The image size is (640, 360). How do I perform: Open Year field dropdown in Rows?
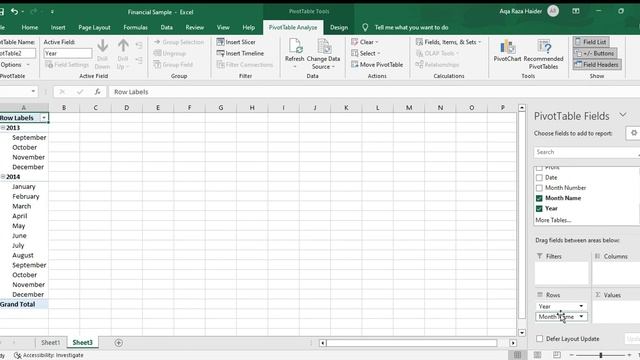(581, 306)
